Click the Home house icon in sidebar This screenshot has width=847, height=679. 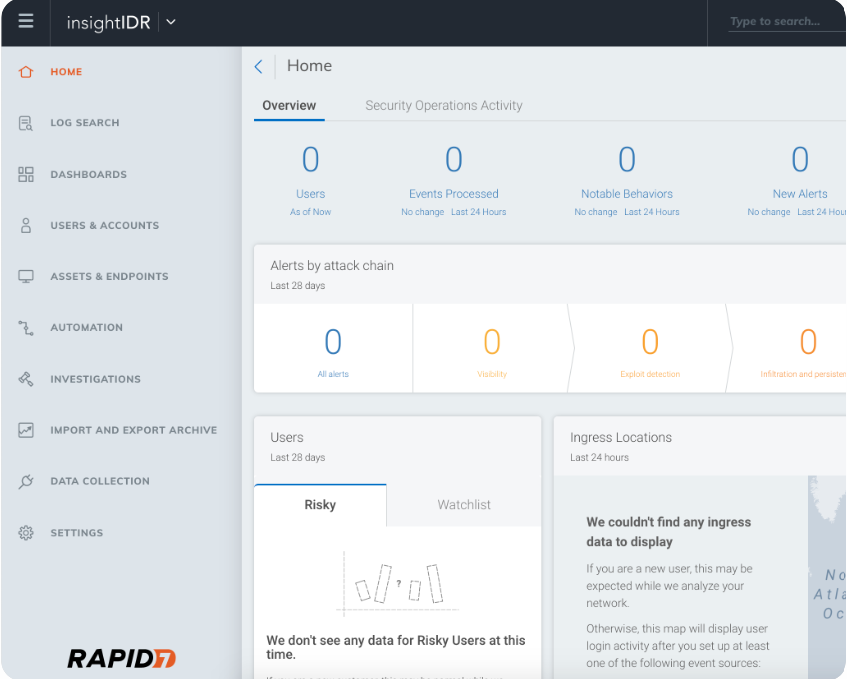tap(26, 72)
